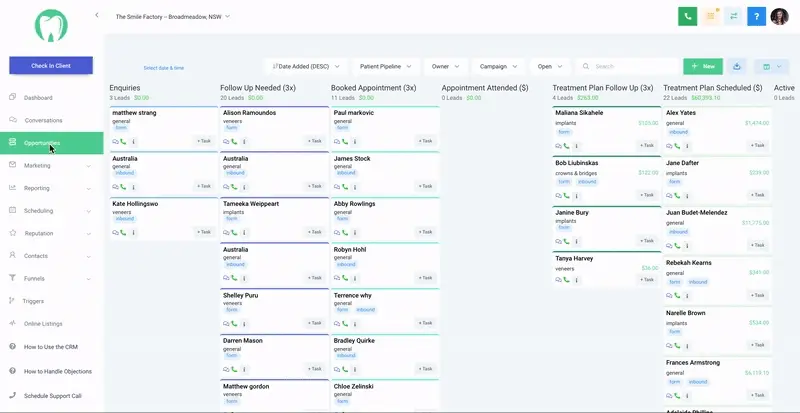Open the Owner filter dropdown

(x=445, y=66)
